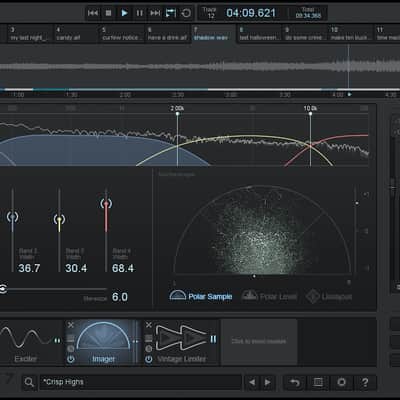Viewport: 400px width, 400px height.
Task: Click the Vintage Limiter module reorder handle
Action: click(x=213, y=339)
